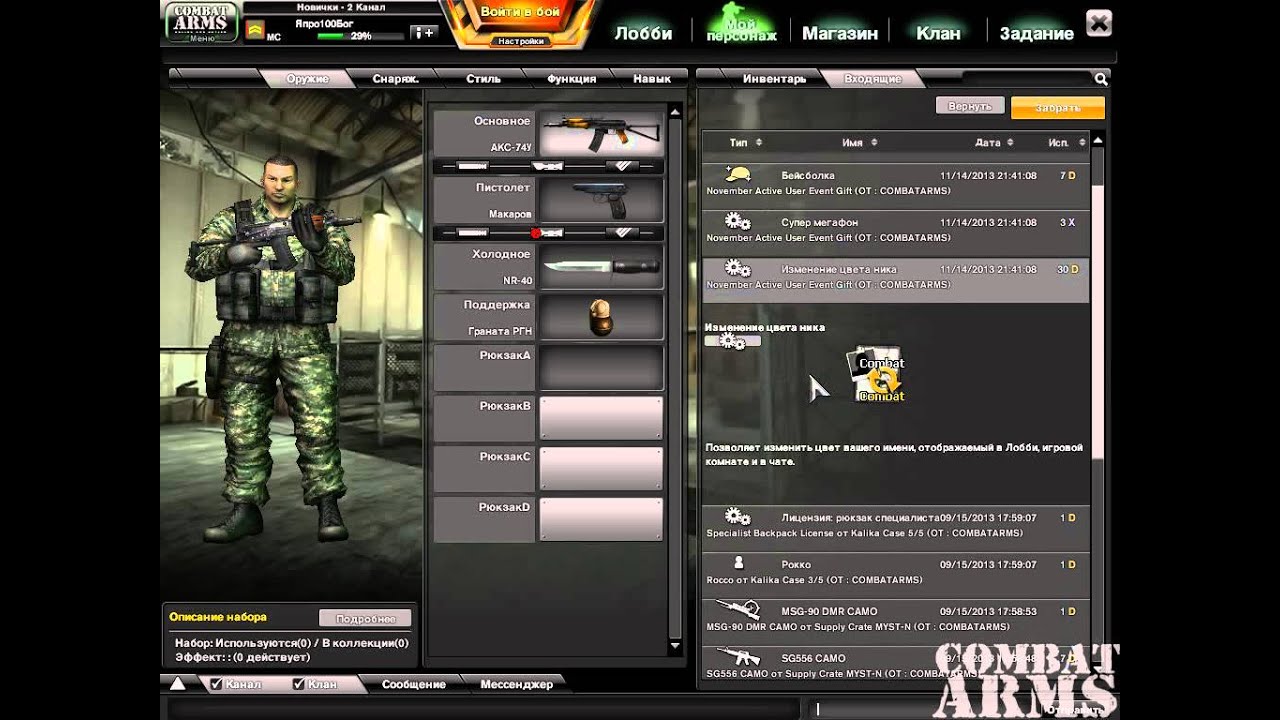Open the Задание section
Viewport: 1280px width, 720px height.
click(1037, 33)
